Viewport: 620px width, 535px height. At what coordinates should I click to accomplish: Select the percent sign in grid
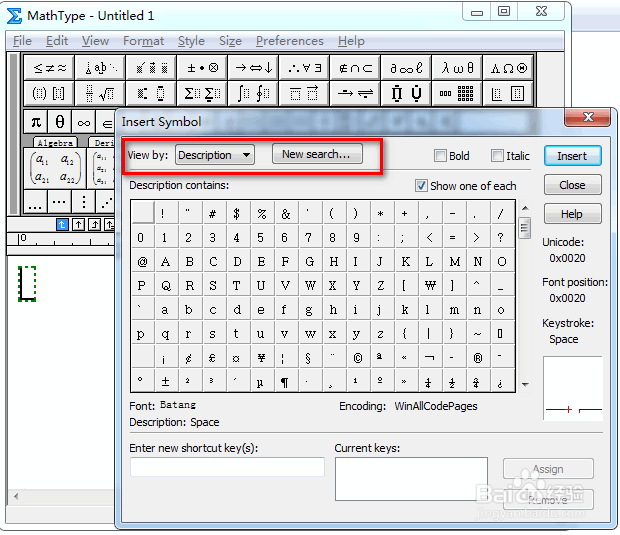pyautogui.click(x=261, y=214)
